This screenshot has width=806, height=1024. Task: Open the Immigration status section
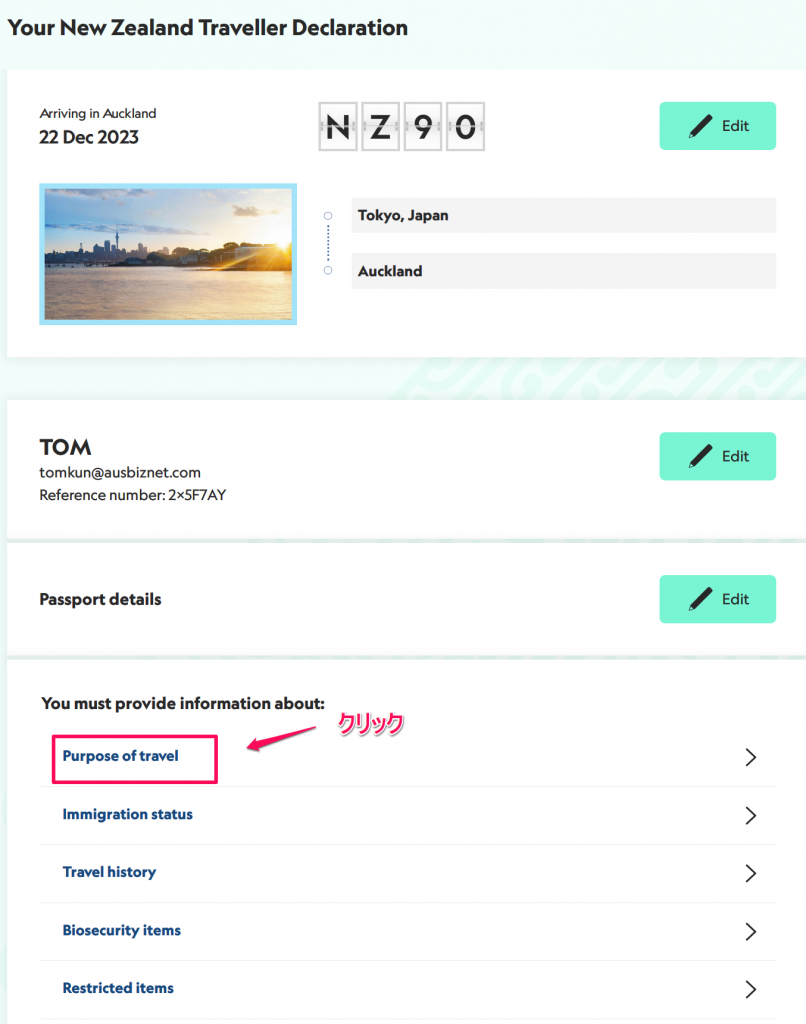(127, 814)
